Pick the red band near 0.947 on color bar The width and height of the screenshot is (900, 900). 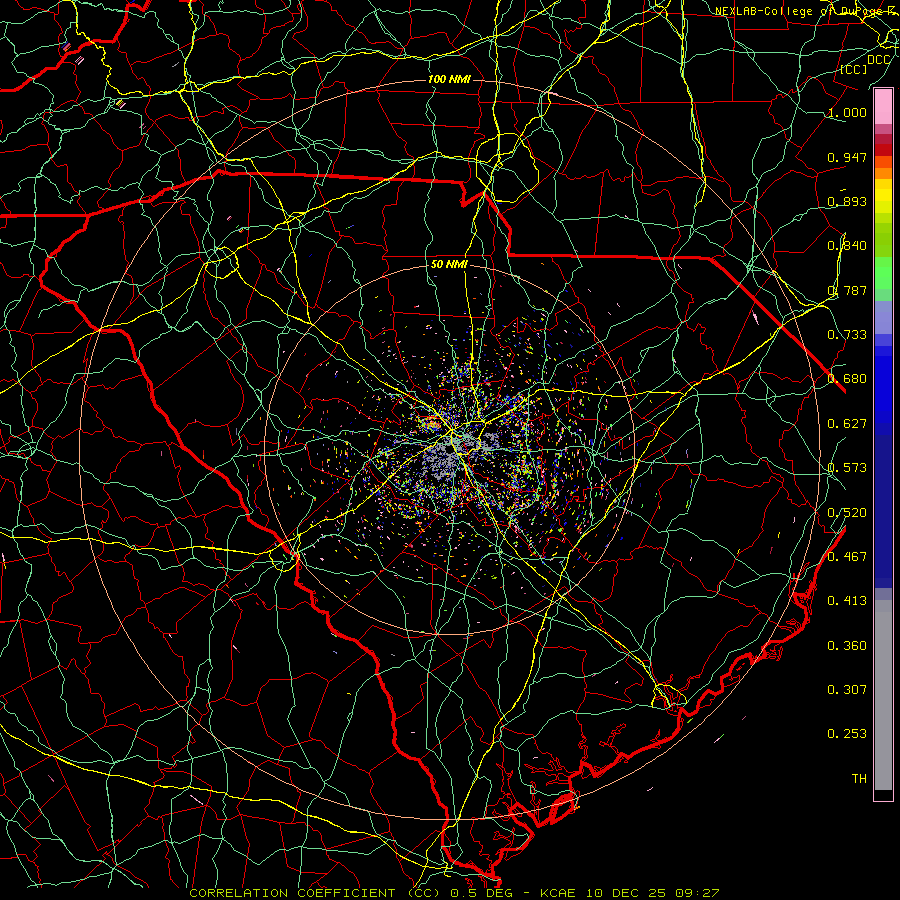(x=883, y=150)
